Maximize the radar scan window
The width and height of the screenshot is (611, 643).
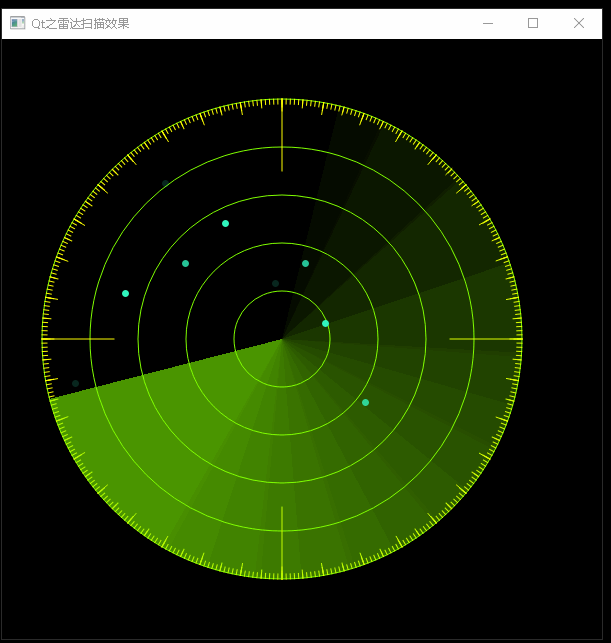[533, 23]
